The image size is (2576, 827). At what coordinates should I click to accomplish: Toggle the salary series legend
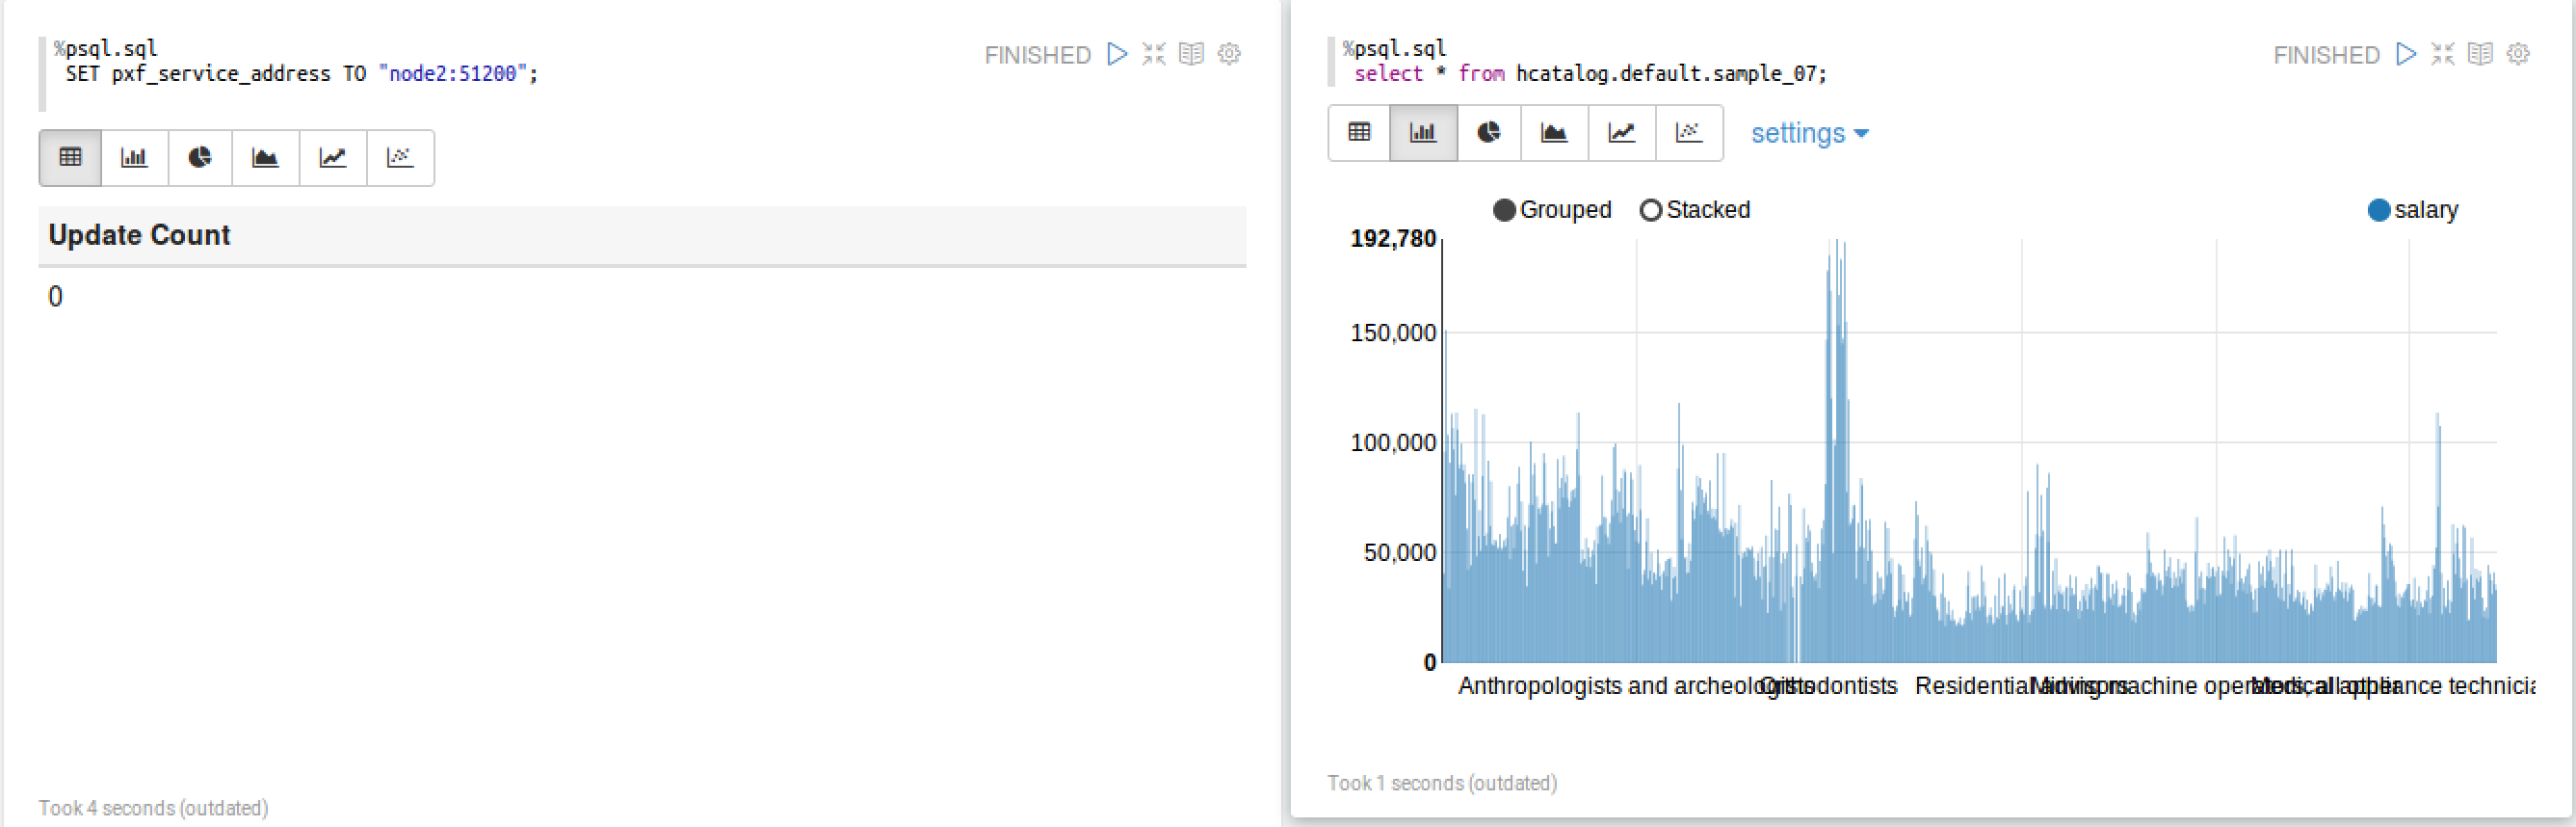click(x=2379, y=210)
